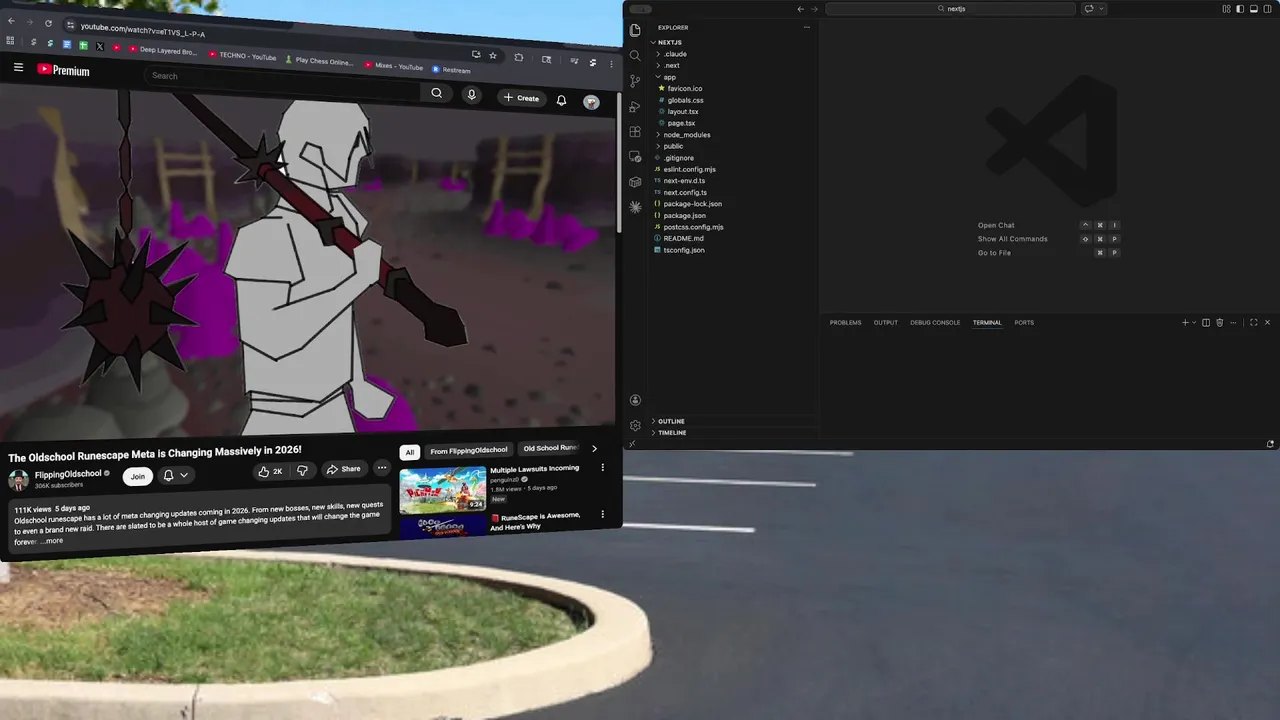Image resolution: width=1280 pixels, height=720 pixels.
Task: Open the Play Chess Online bookmark
Action: [x=319, y=61]
